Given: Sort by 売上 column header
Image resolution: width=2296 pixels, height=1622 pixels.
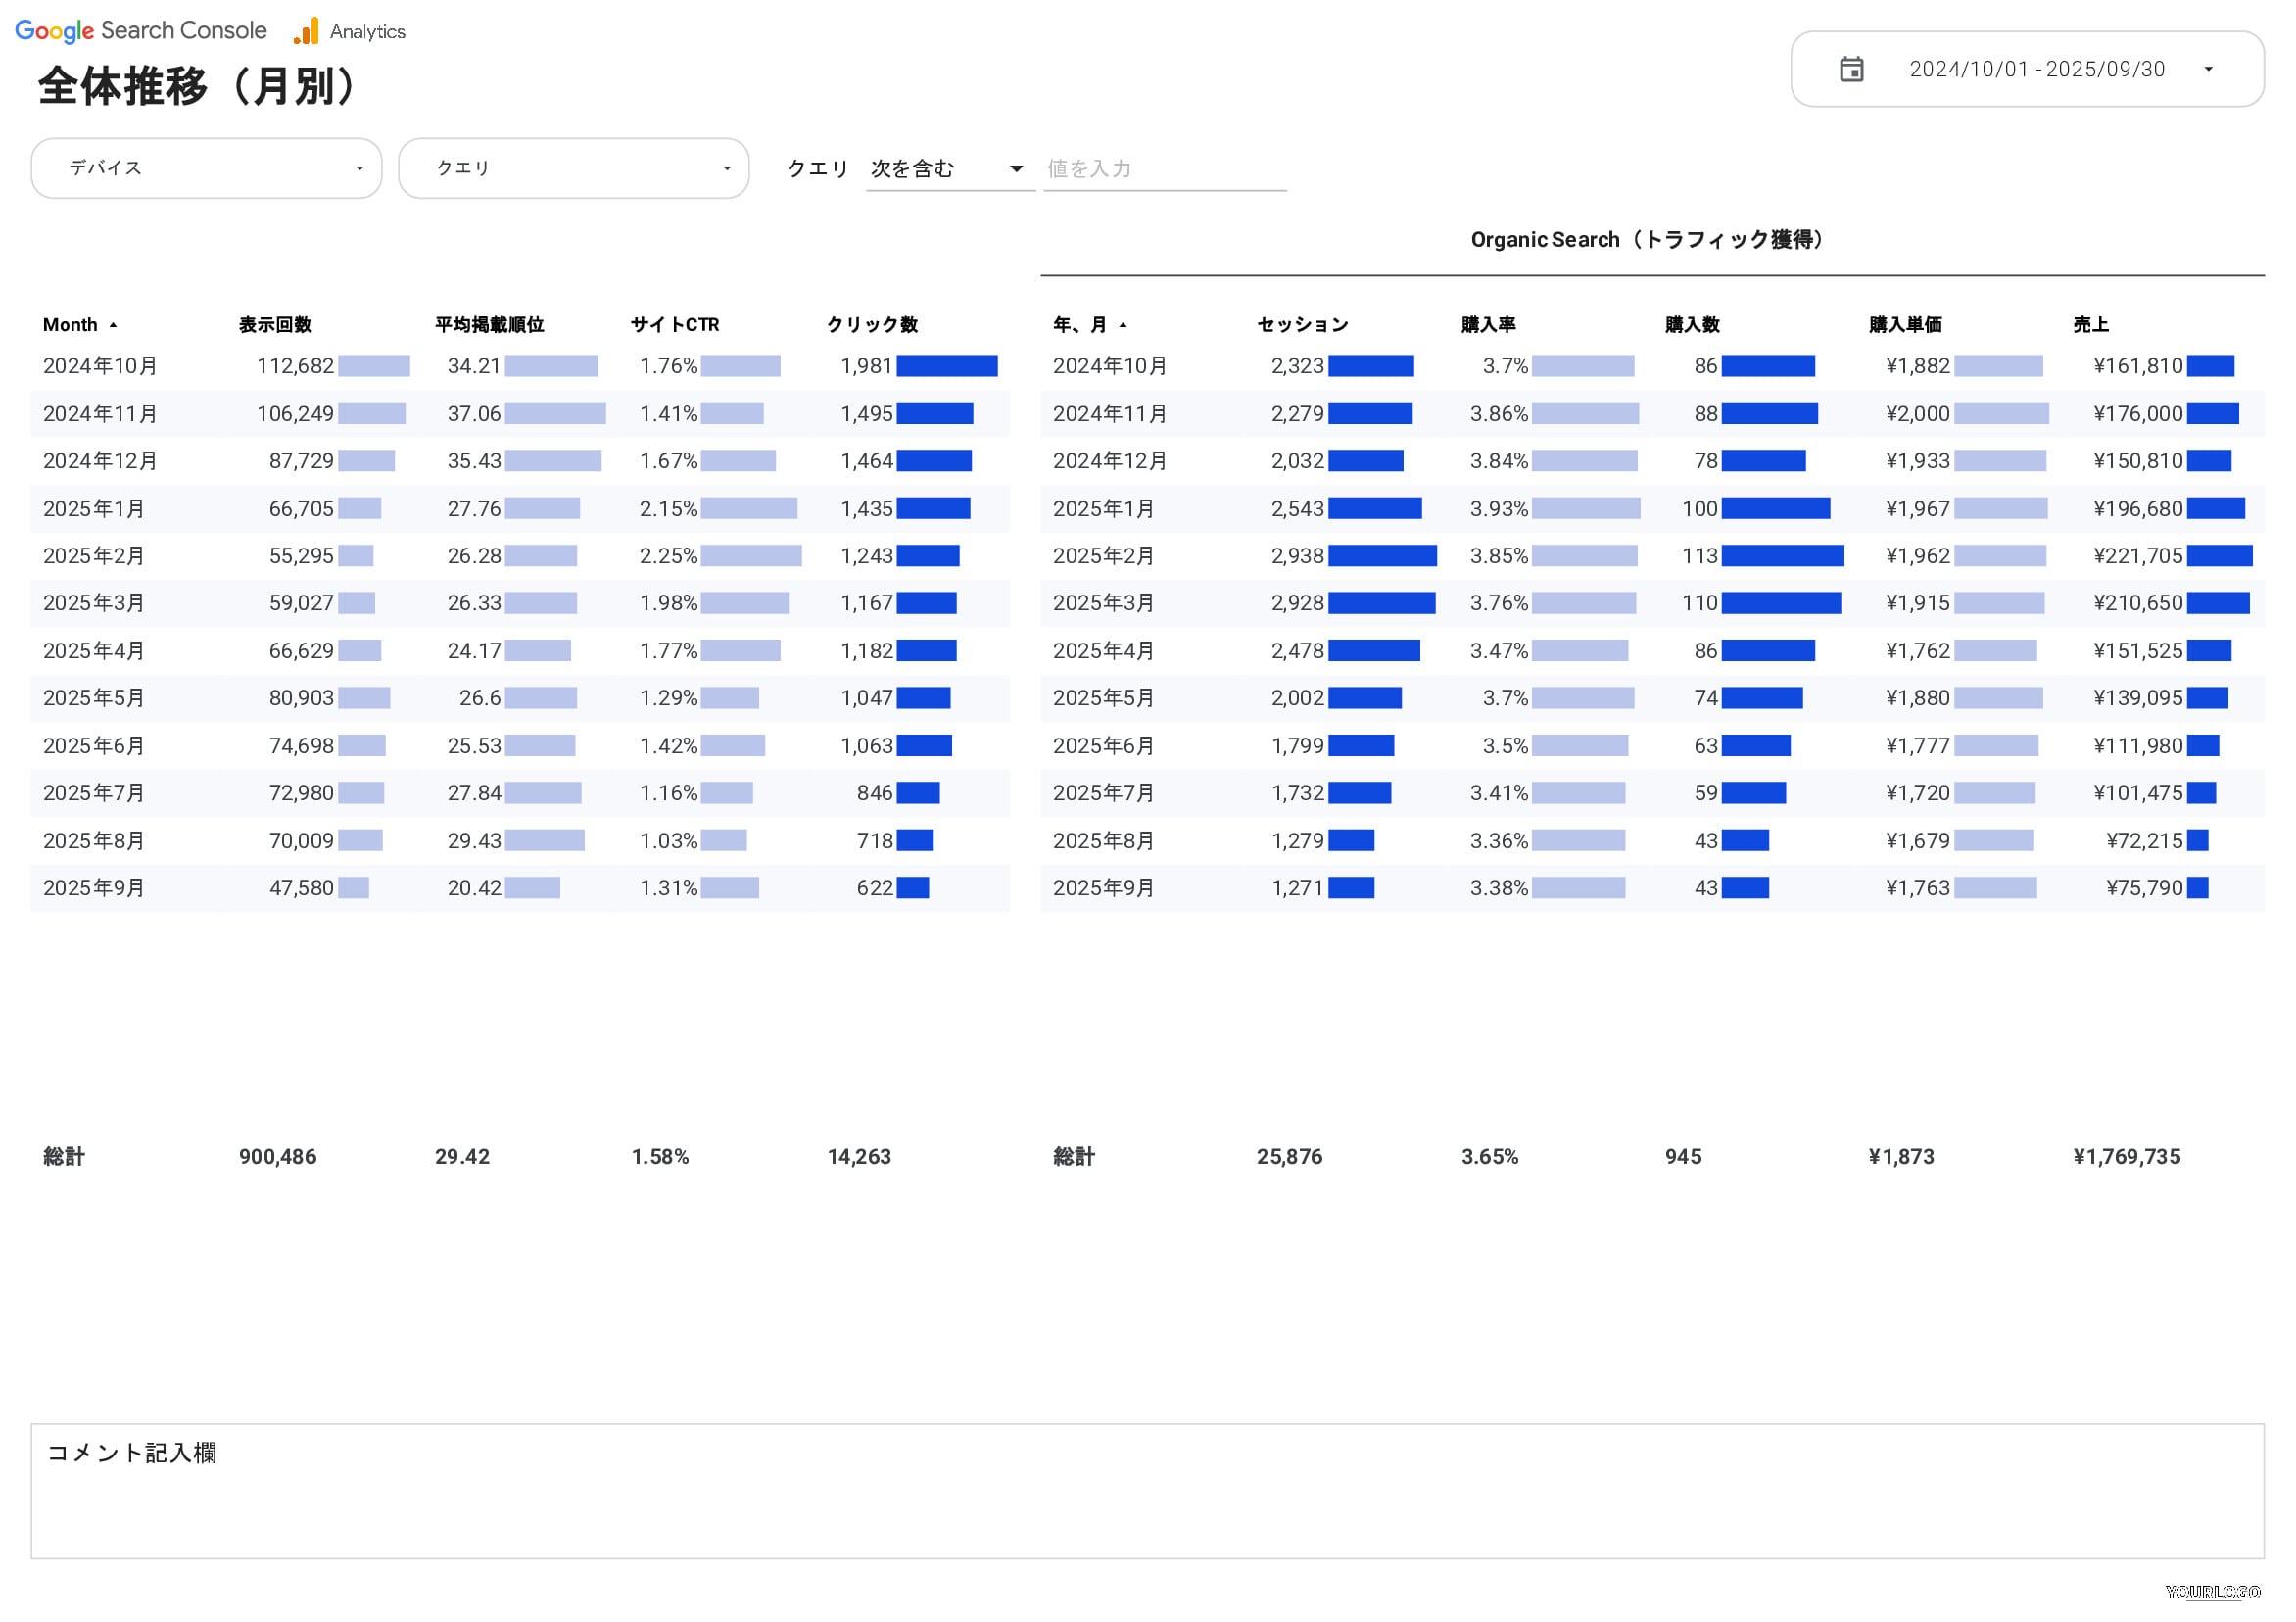Looking at the screenshot, I should pos(2090,325).
